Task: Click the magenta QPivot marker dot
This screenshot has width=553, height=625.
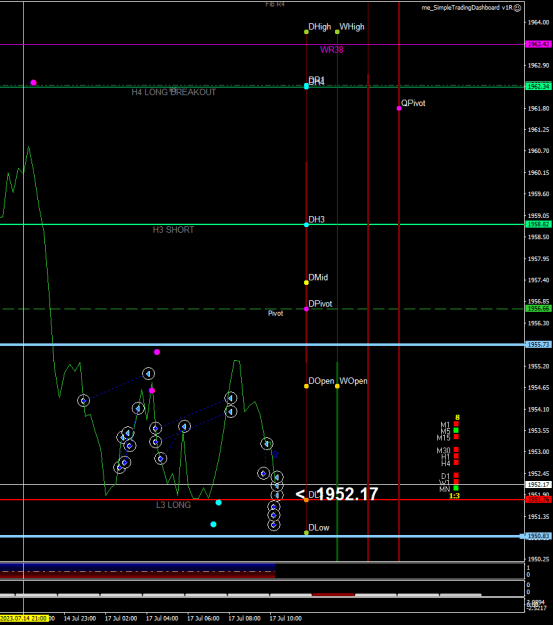Action: tap(399, 108)
